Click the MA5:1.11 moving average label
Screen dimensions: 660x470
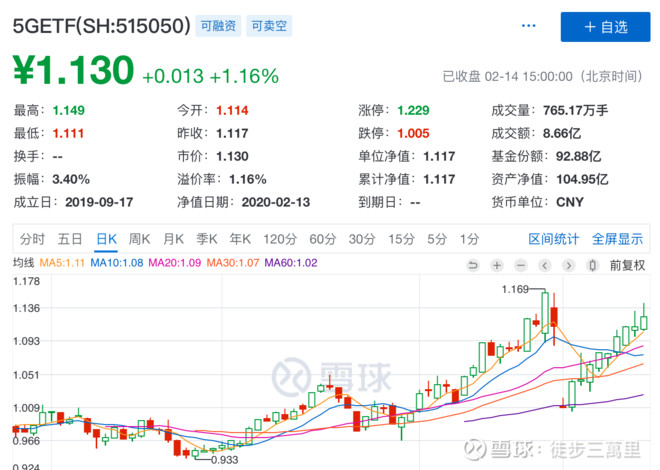coord(62,263)
